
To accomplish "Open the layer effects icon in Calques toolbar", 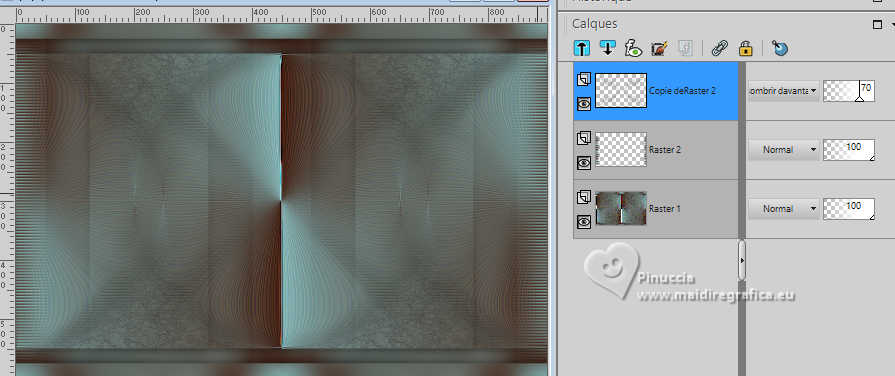I will tap(633, 48).
